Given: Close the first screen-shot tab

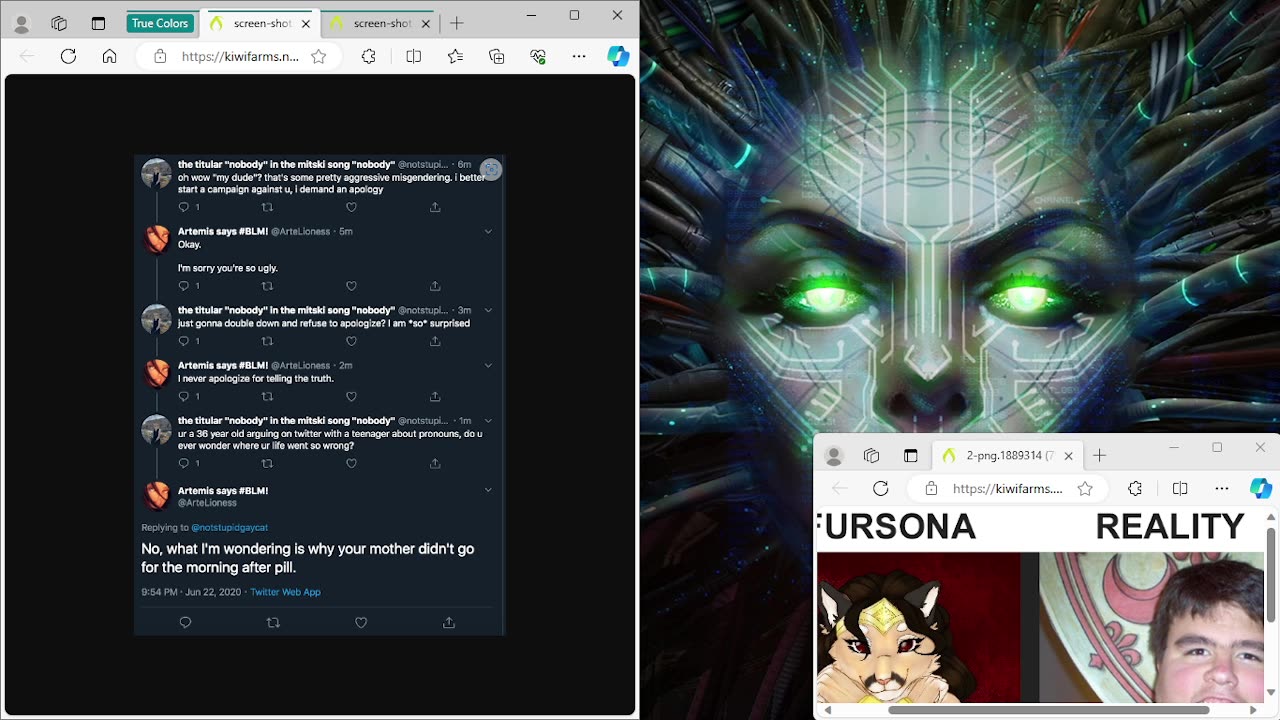Looking at the screenshot, I should pos(306,23).
